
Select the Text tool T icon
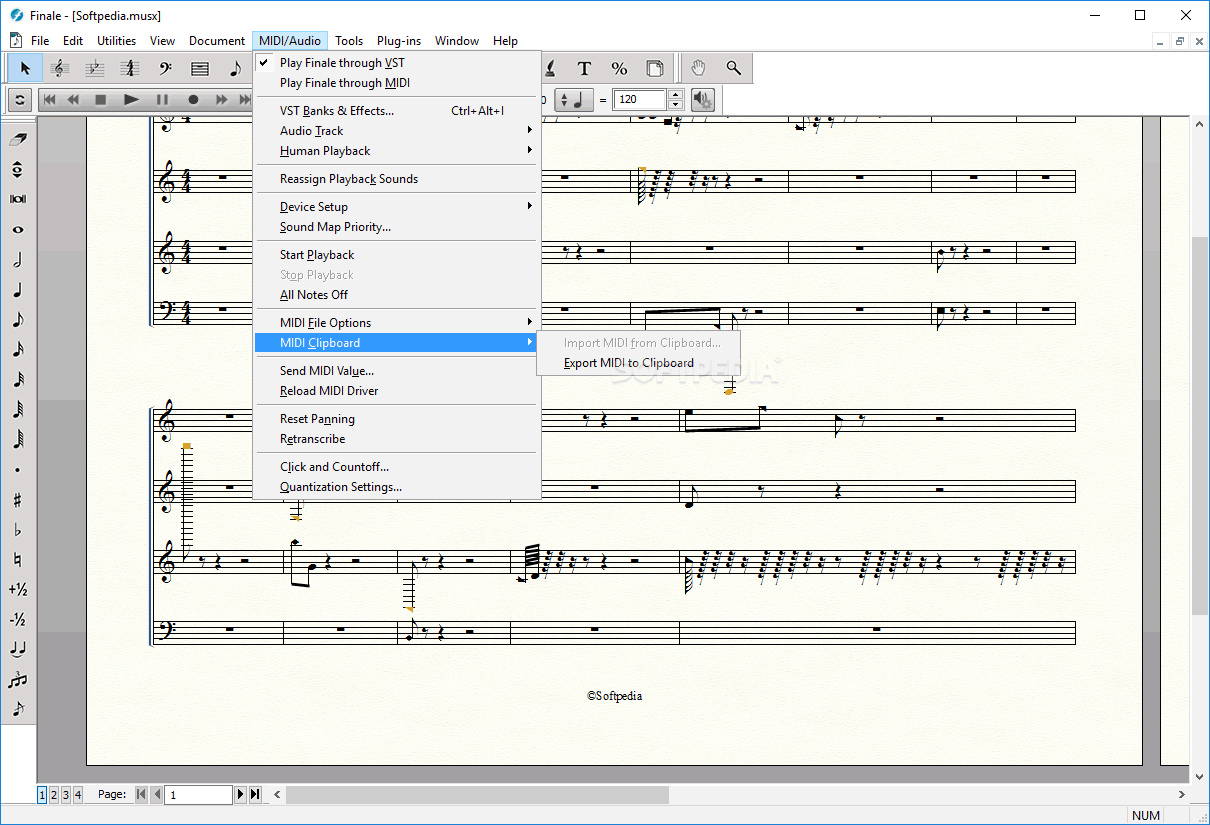click(x=585, y=68)
